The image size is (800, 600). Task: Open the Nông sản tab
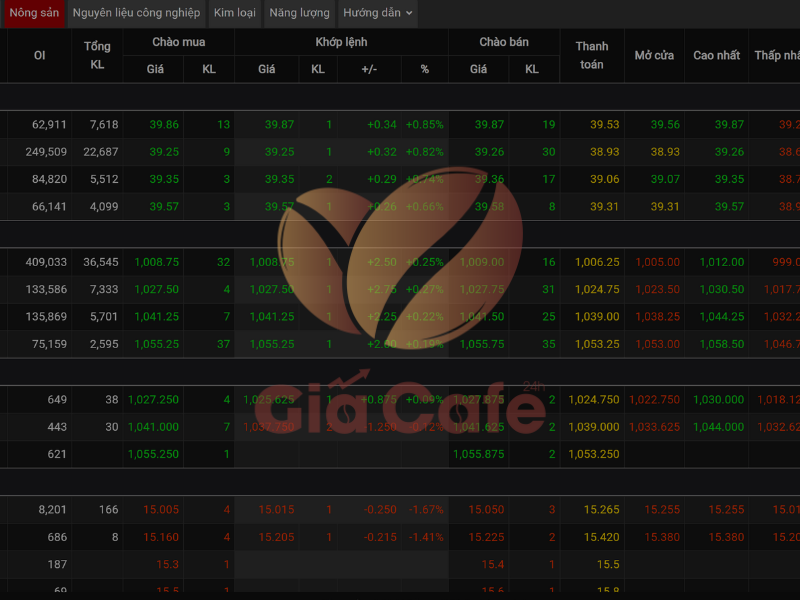point(34,13)
